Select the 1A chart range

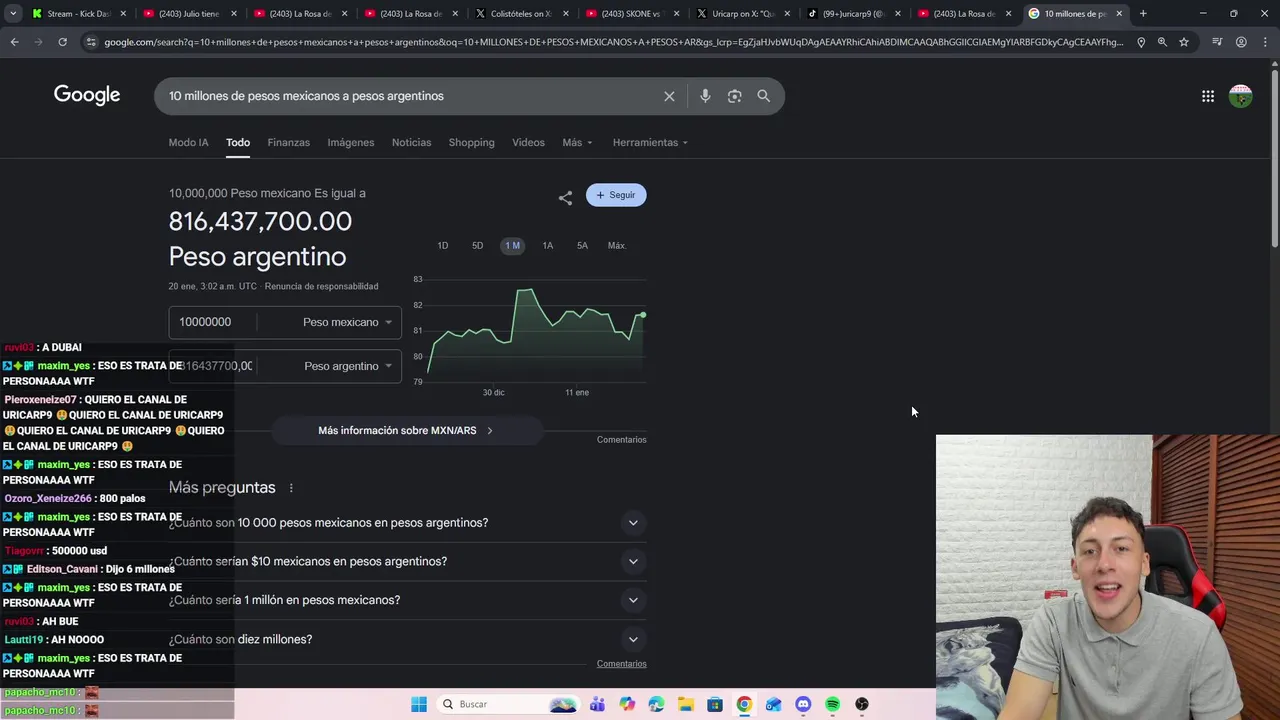(x=548, y=246)
